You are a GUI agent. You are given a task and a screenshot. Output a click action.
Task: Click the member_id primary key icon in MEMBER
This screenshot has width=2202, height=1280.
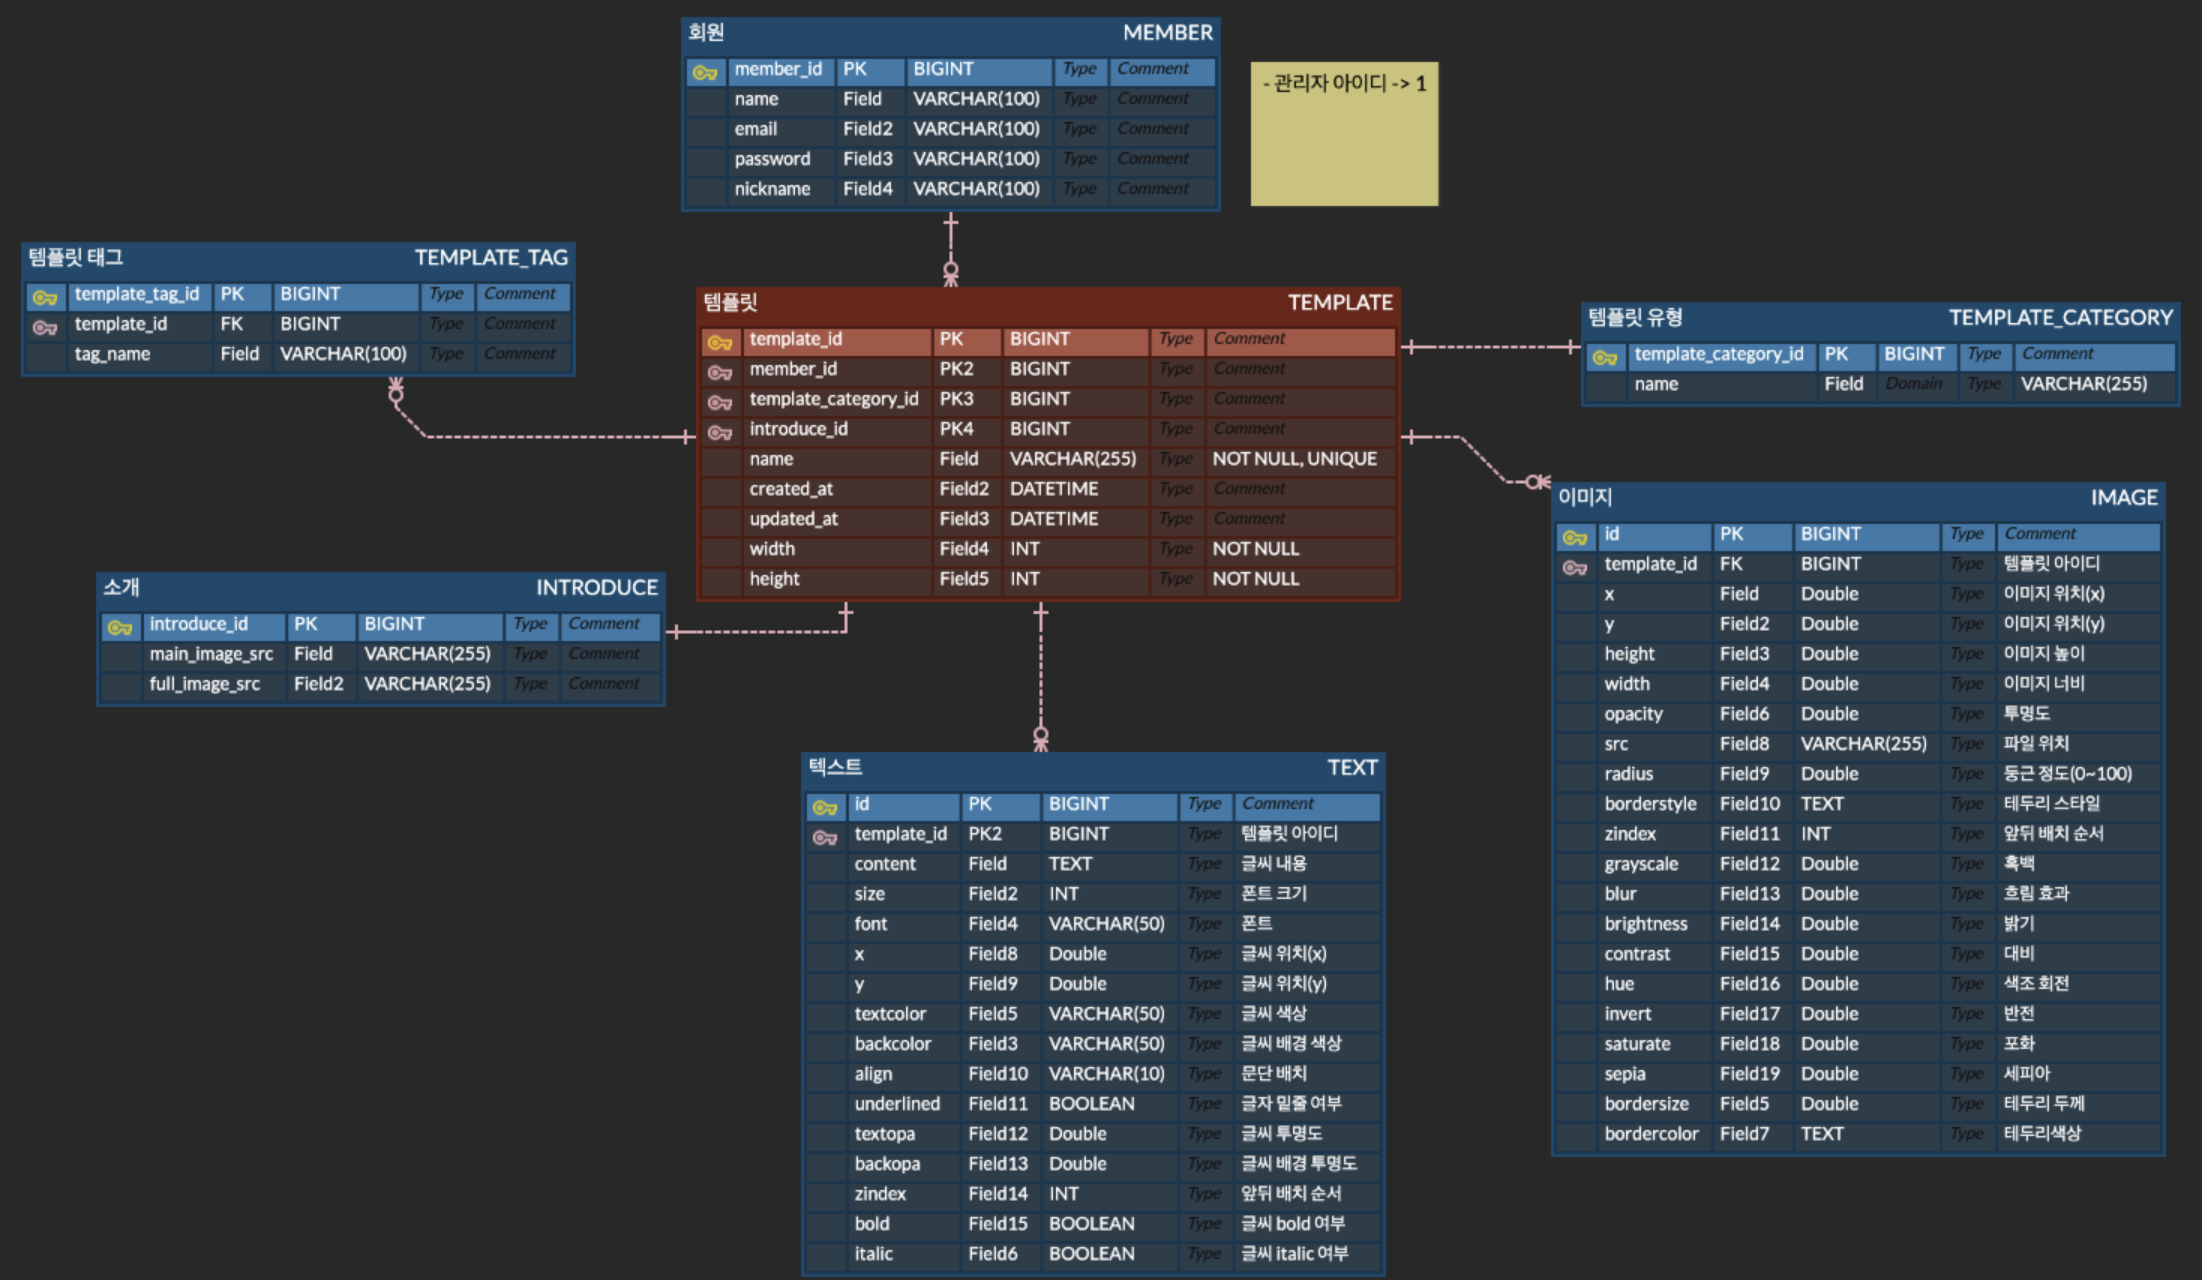pos(705,72)
